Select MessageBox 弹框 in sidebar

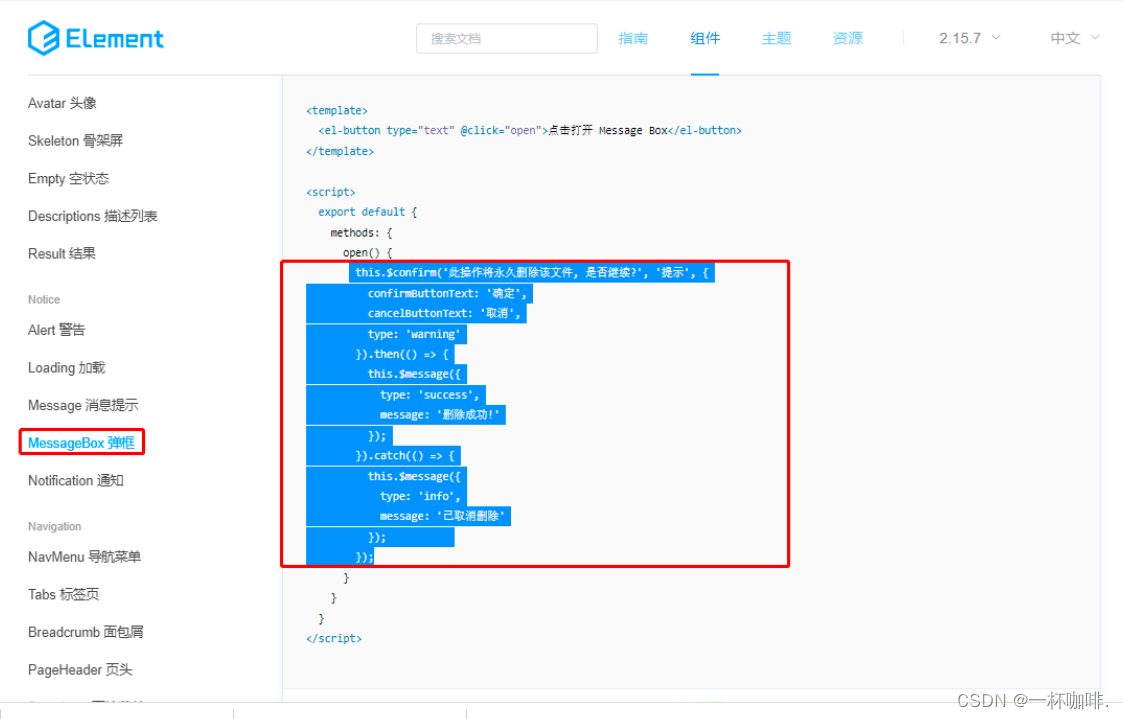(82, 443)
